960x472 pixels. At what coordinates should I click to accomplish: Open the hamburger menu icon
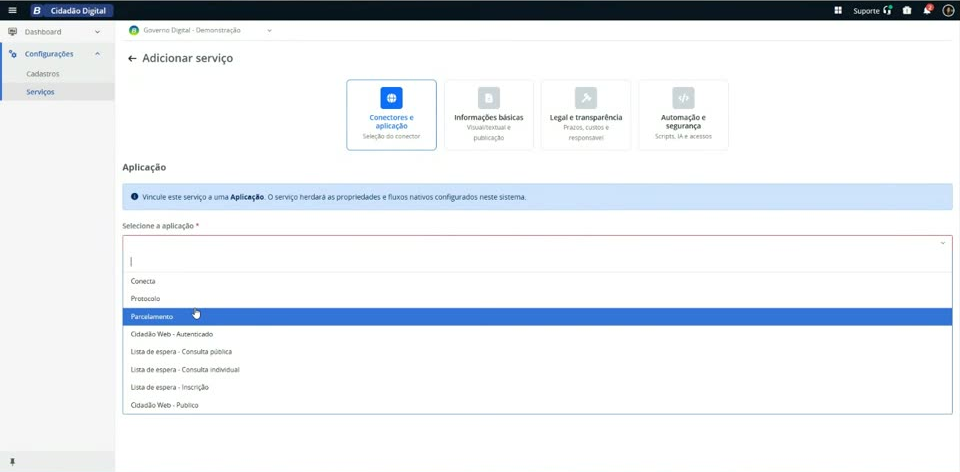tap(12, 10)
